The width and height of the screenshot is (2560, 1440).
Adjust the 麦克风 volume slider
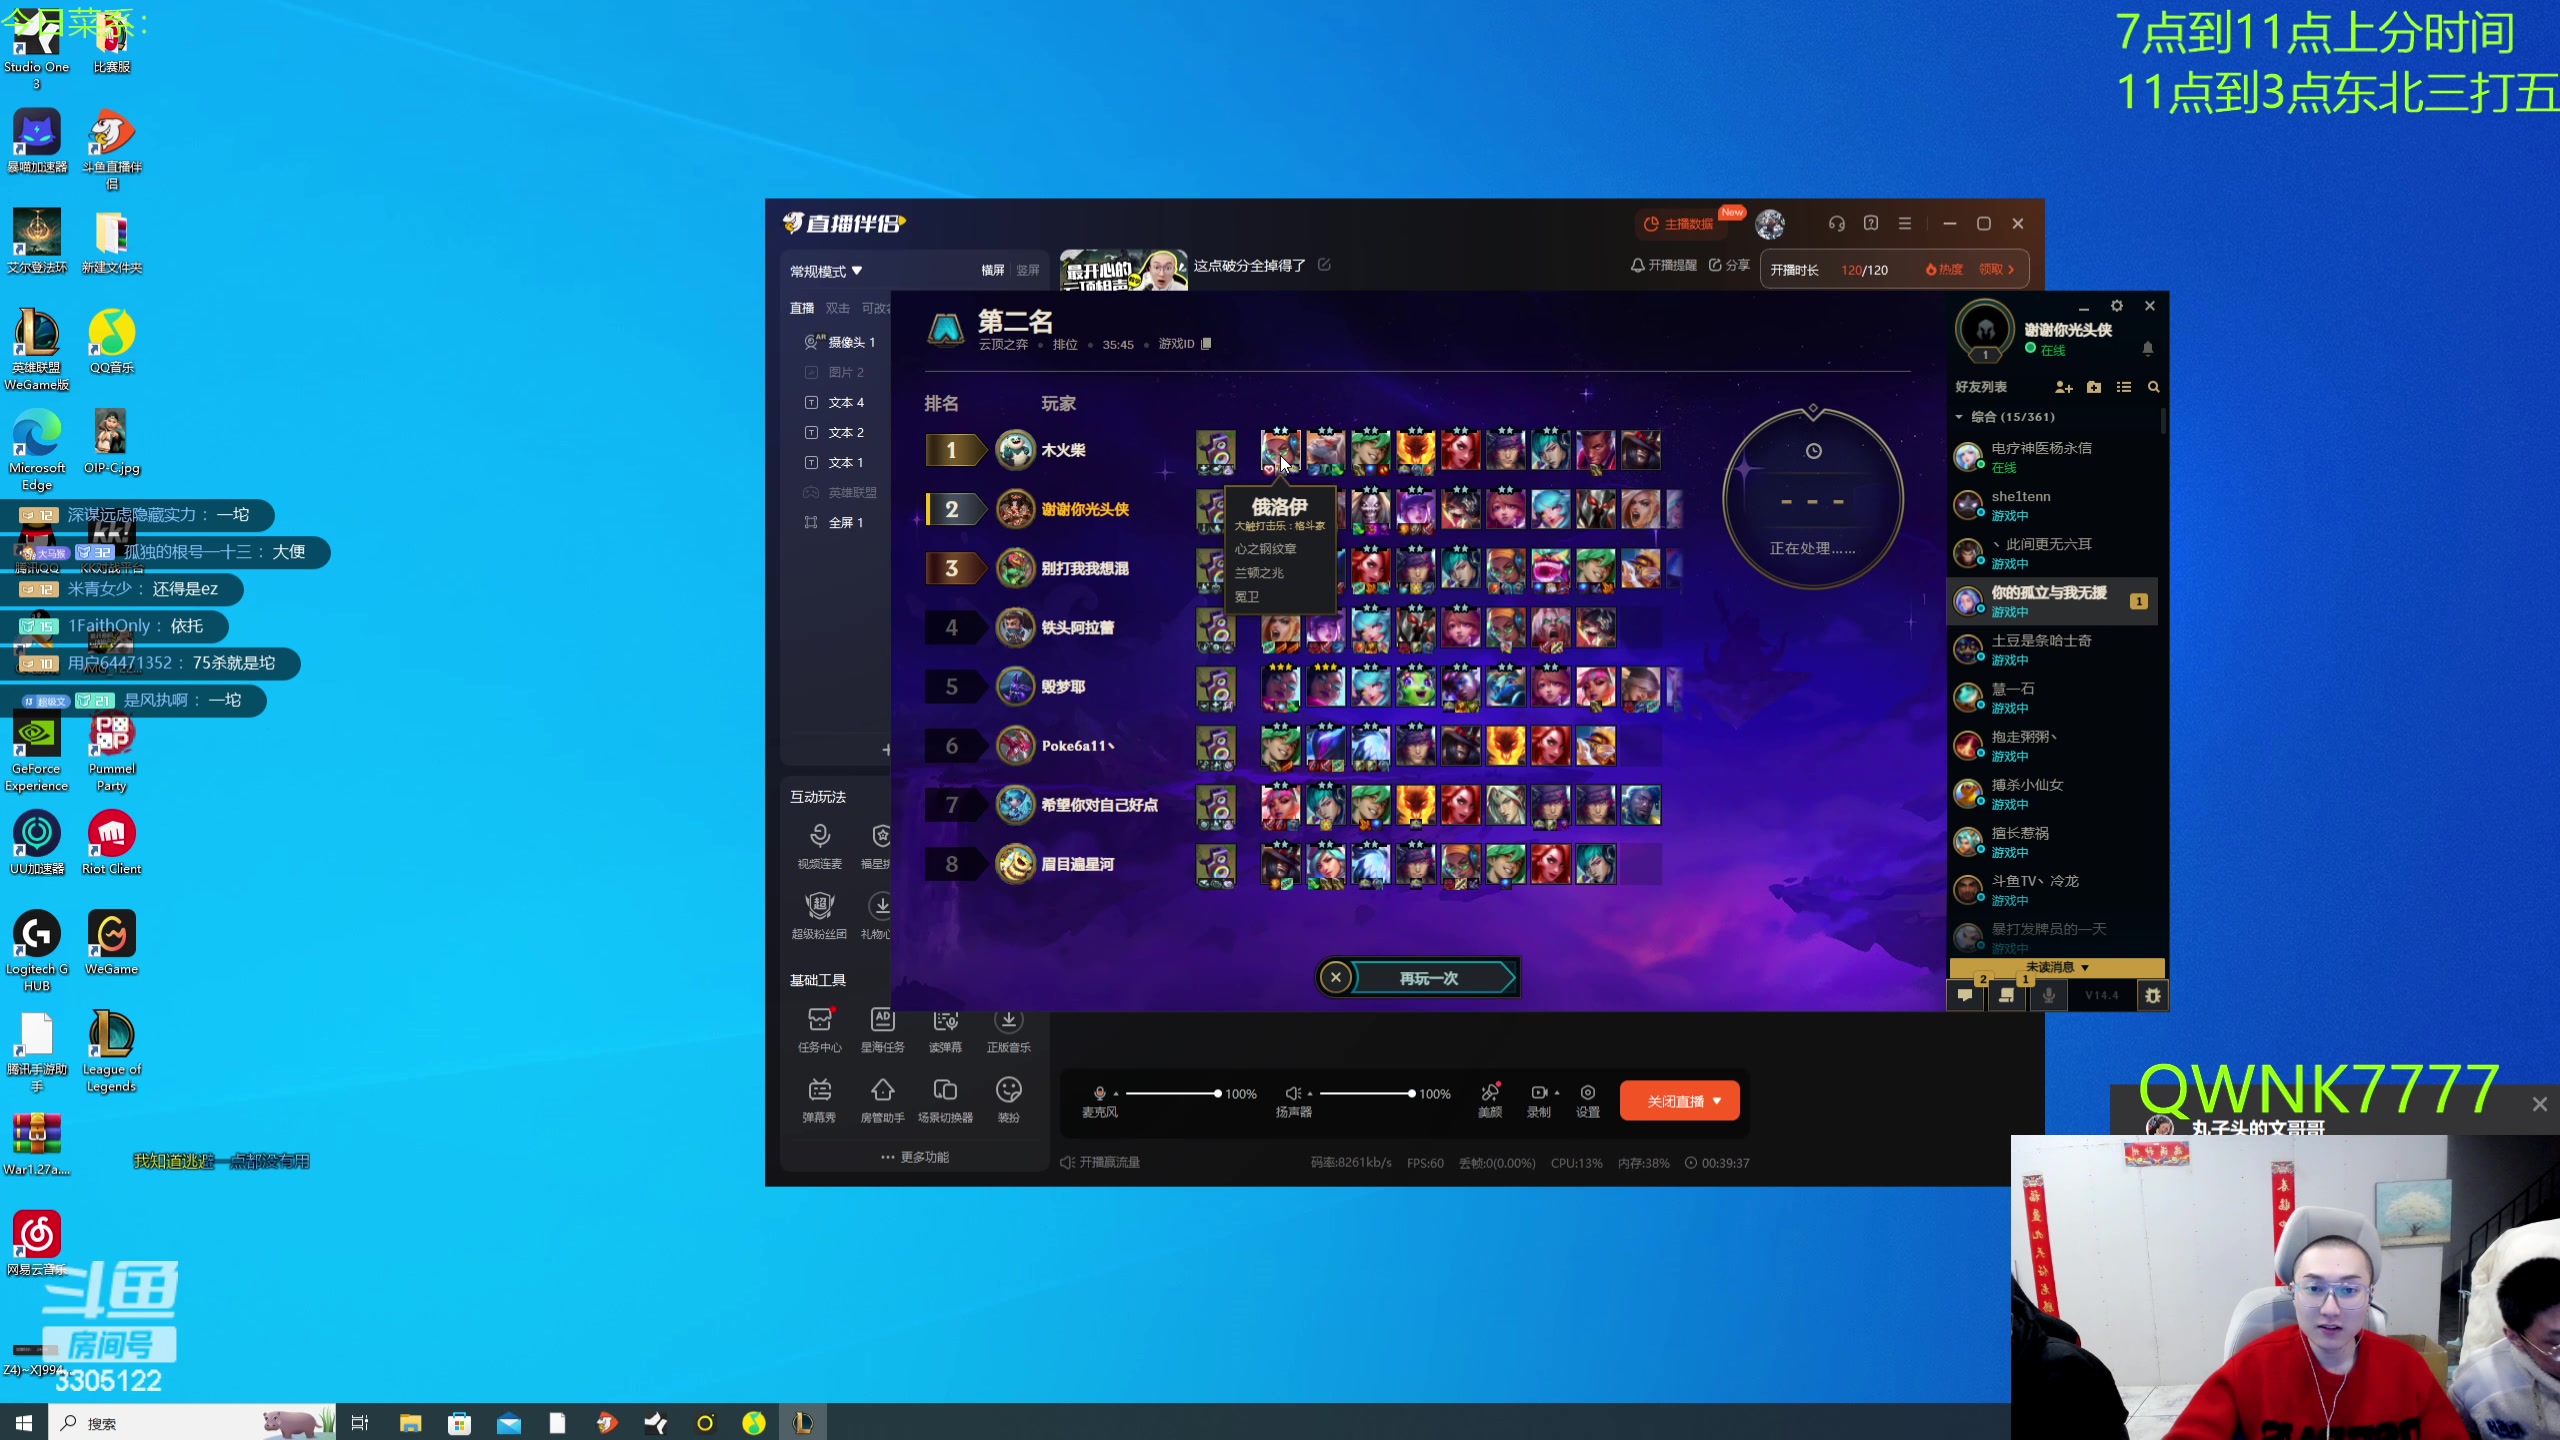pos(1172,1094)
